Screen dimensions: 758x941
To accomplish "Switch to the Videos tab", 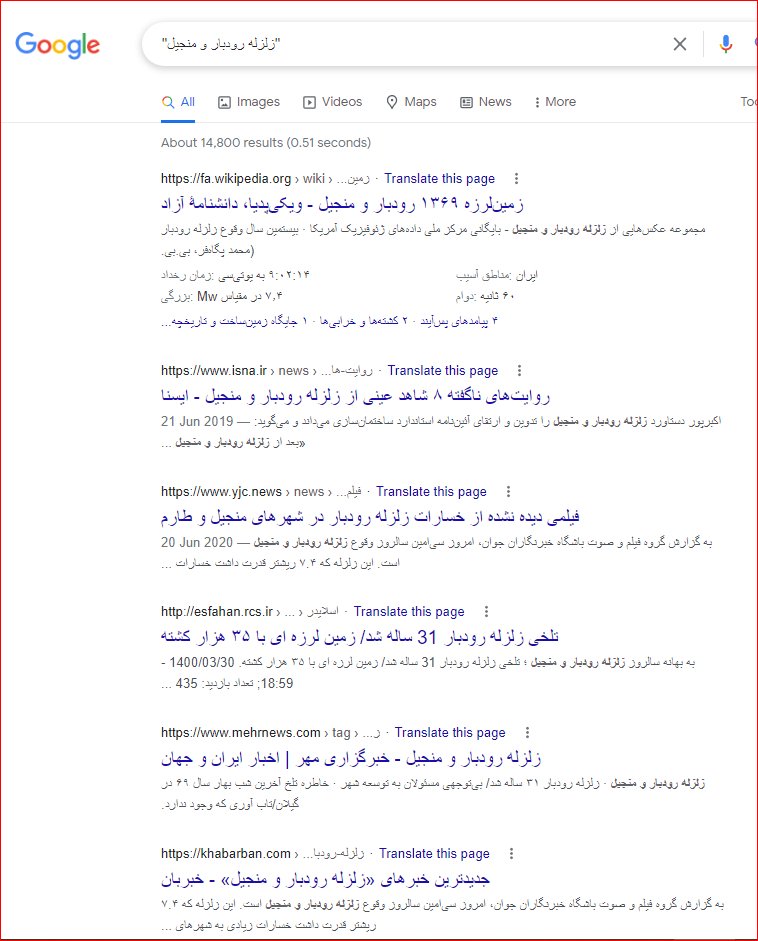I will [332, 102].
